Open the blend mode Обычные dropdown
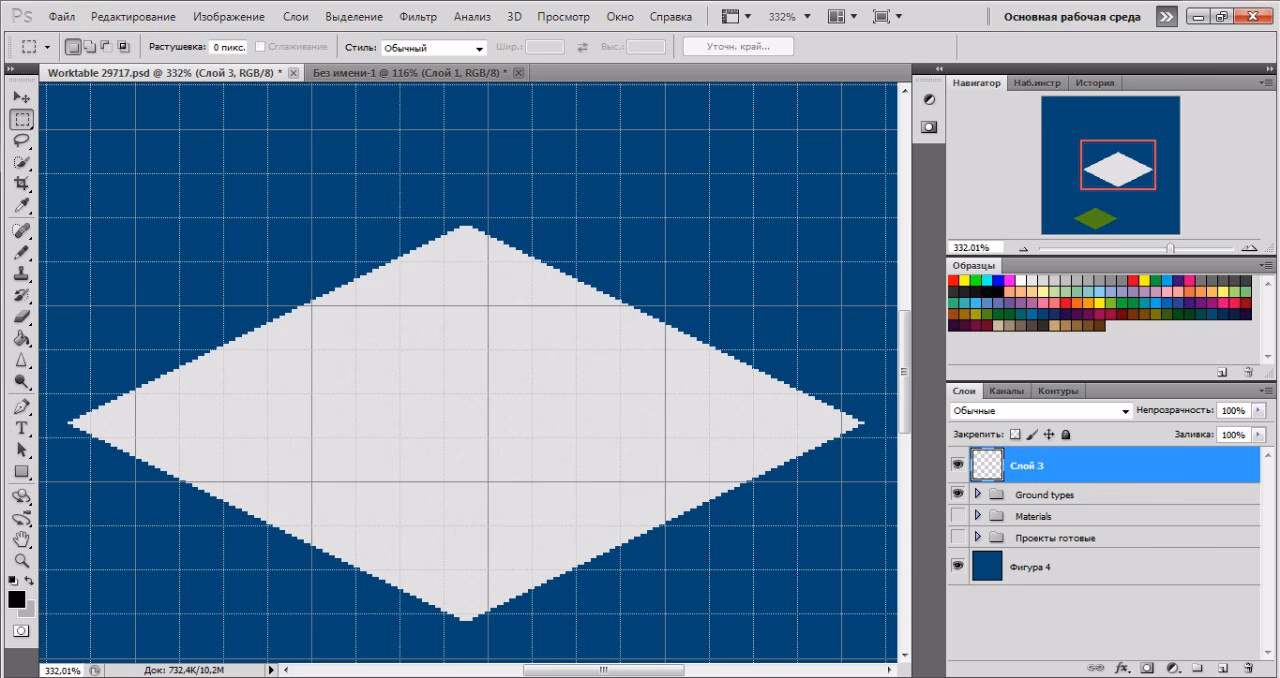The height and width of the screenshot is (678, 1280). [1040, 411]
